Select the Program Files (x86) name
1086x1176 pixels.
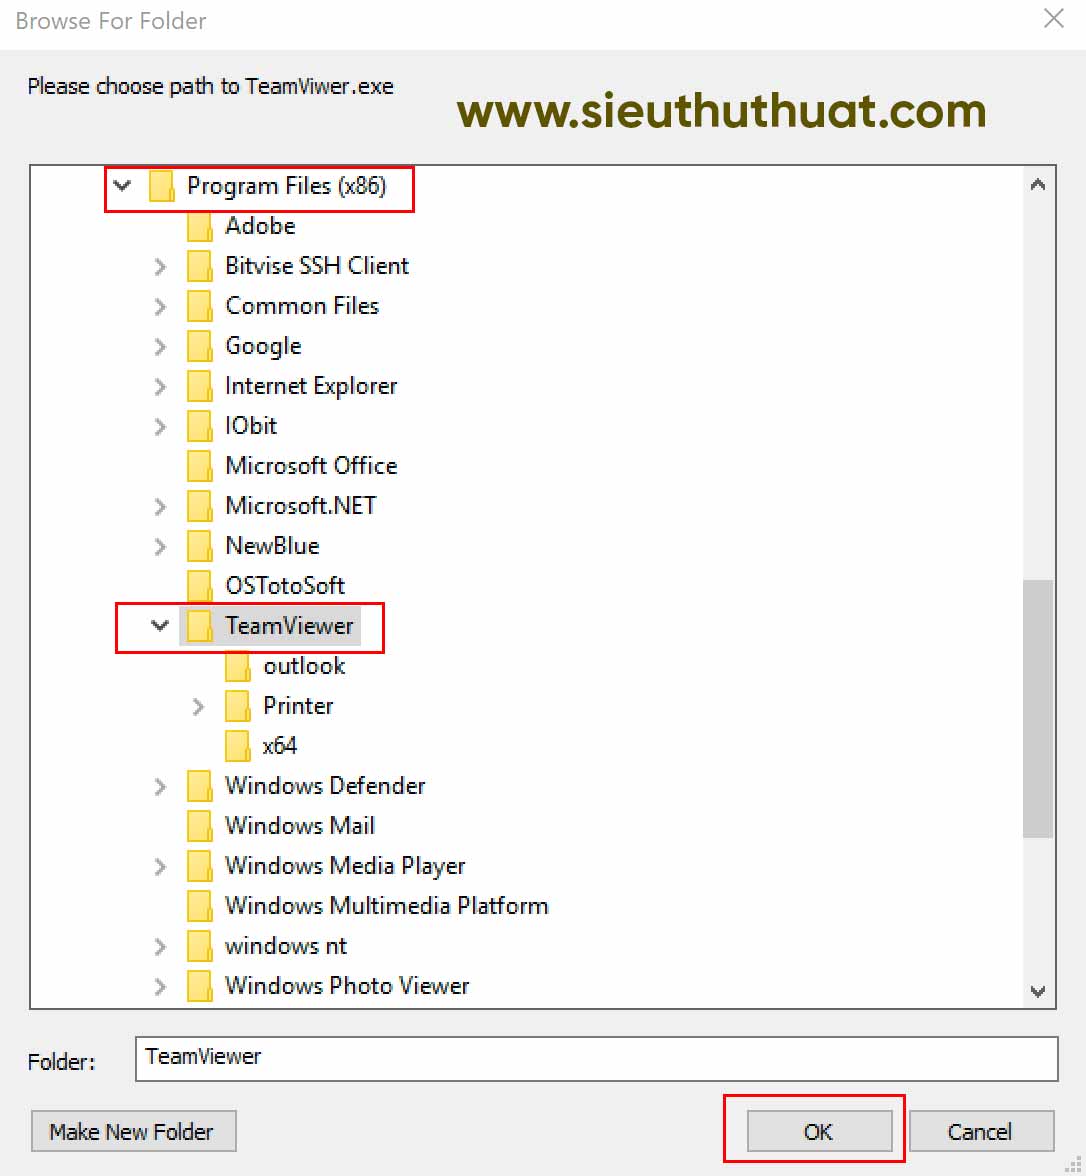click(286, 186)
